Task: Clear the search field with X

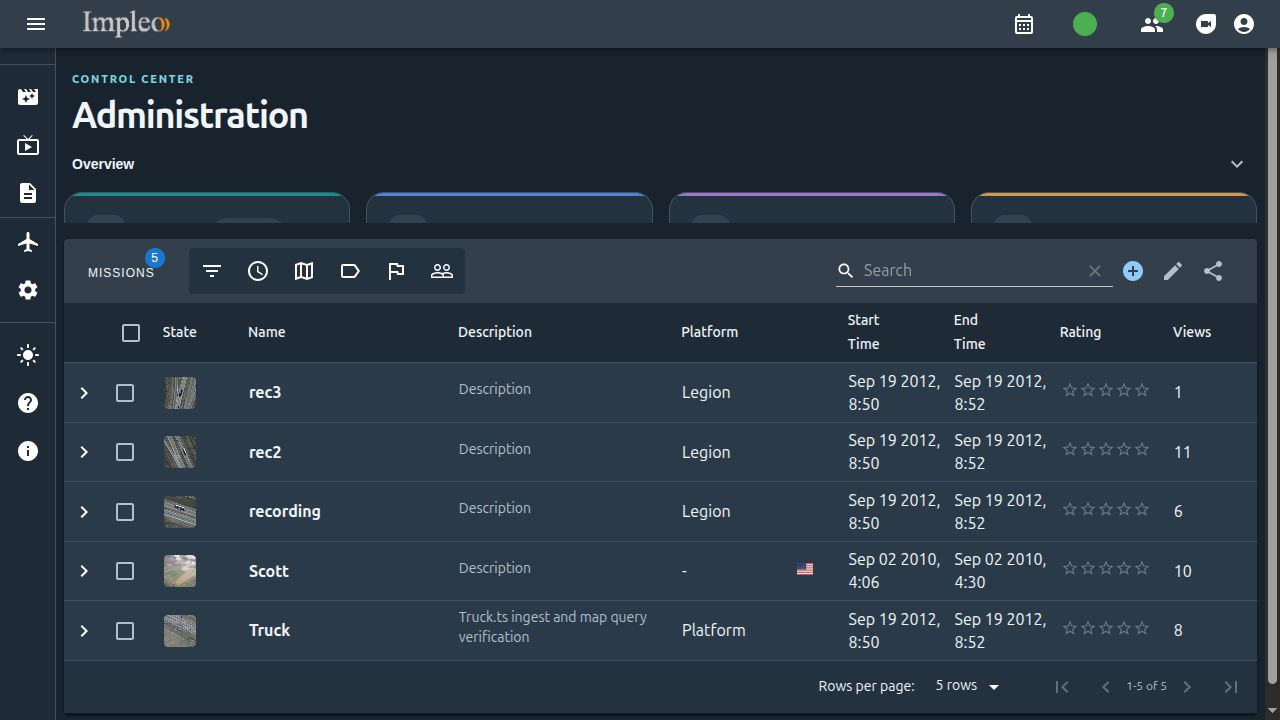Action: (1095, 271)
